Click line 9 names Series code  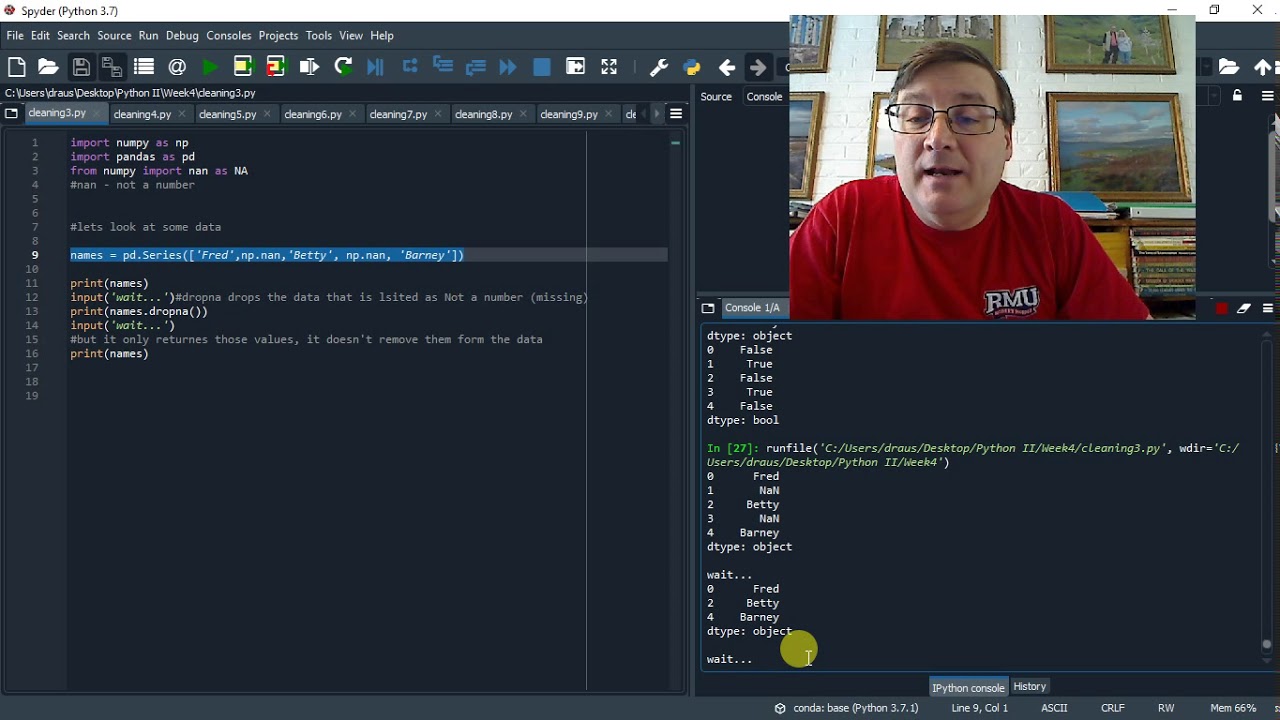click(x=267, y=255)
